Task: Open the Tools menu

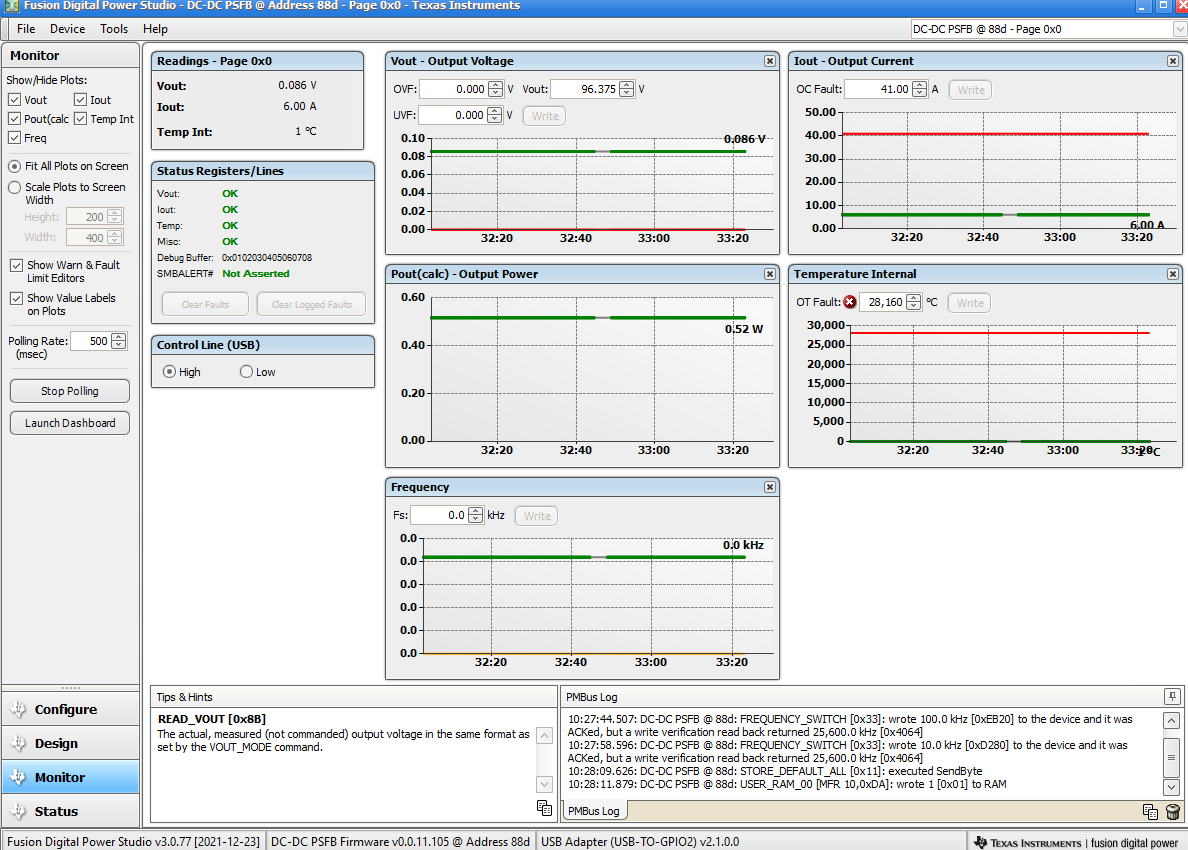Action: [x=114, y=29]
